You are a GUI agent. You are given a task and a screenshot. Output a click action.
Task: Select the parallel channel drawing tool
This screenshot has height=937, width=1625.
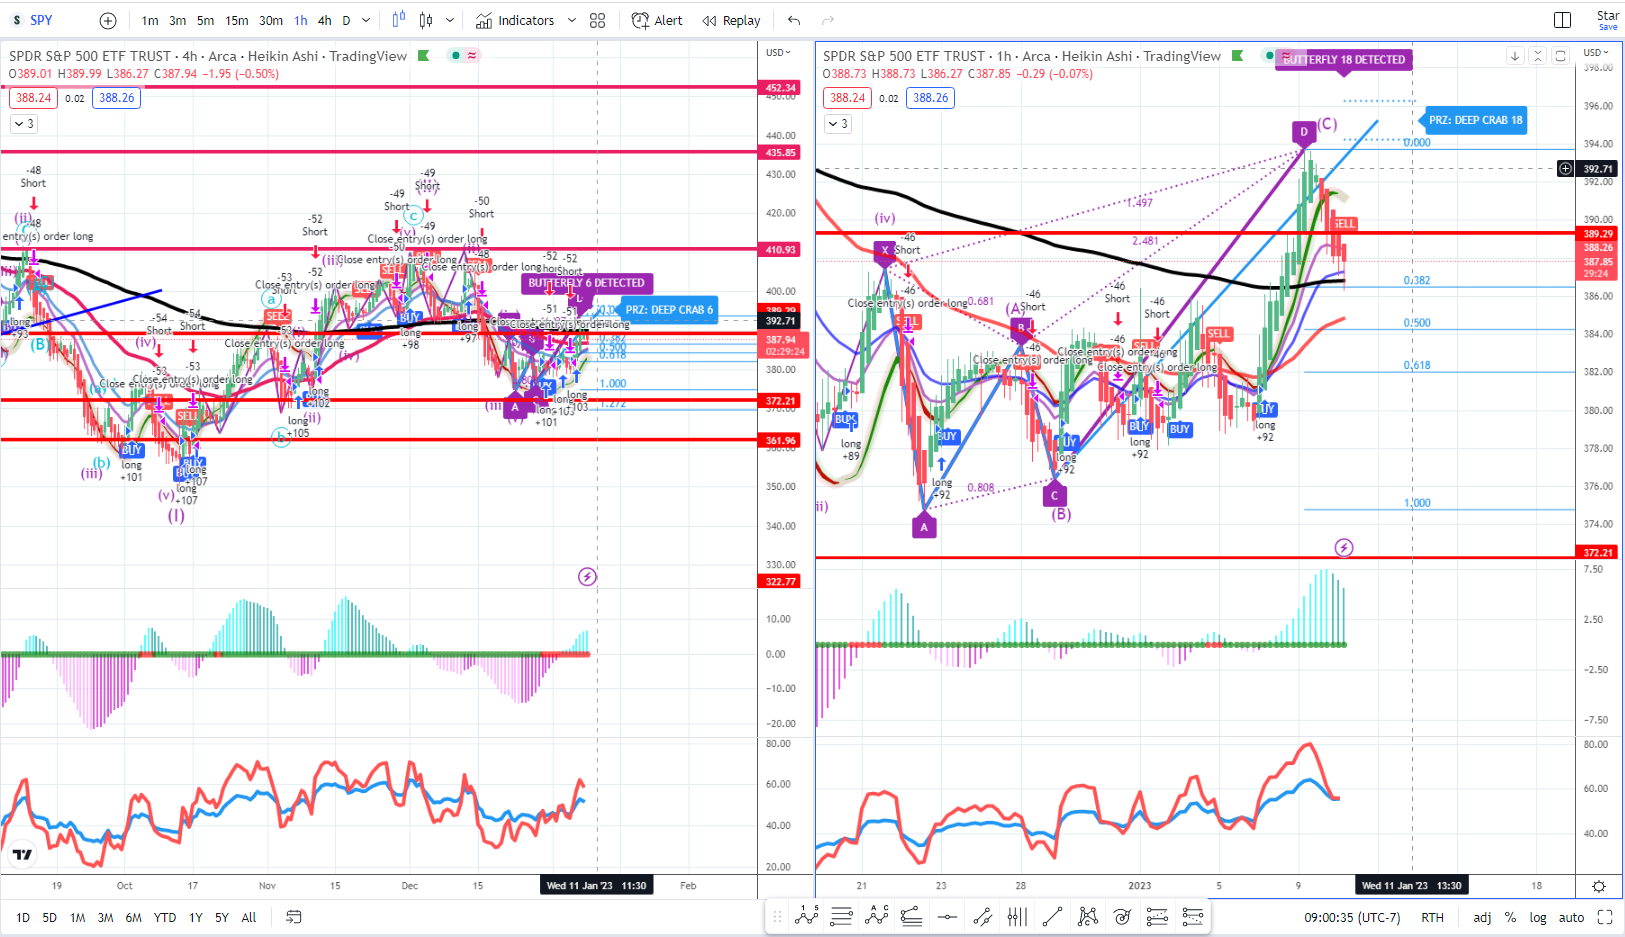pos(982,916)
